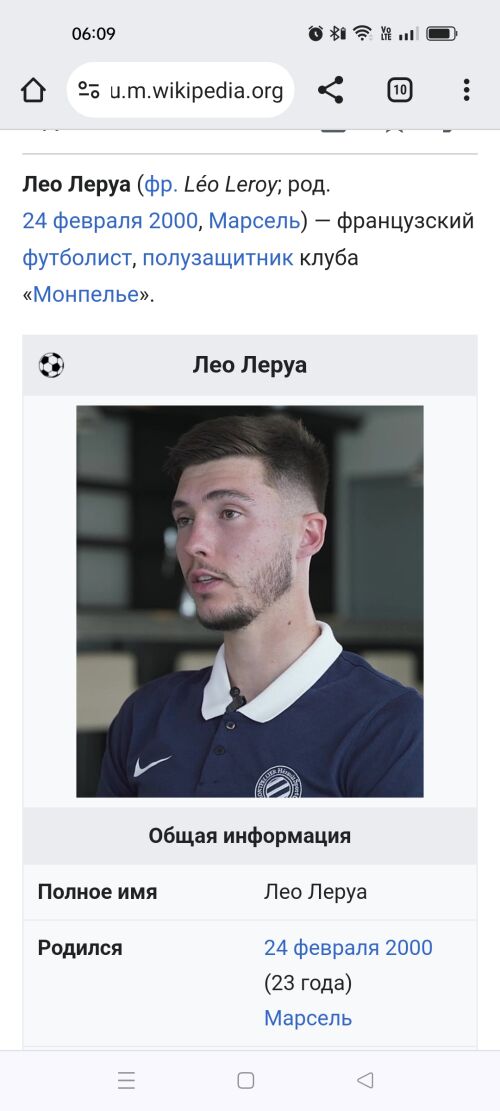Open the birth date link in infobox
The image size is (500, 1111).
point(348,948)
